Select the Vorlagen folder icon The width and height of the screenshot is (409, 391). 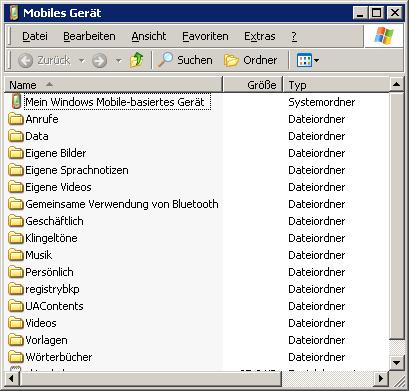pyautogui.click(x=16, y=340)
